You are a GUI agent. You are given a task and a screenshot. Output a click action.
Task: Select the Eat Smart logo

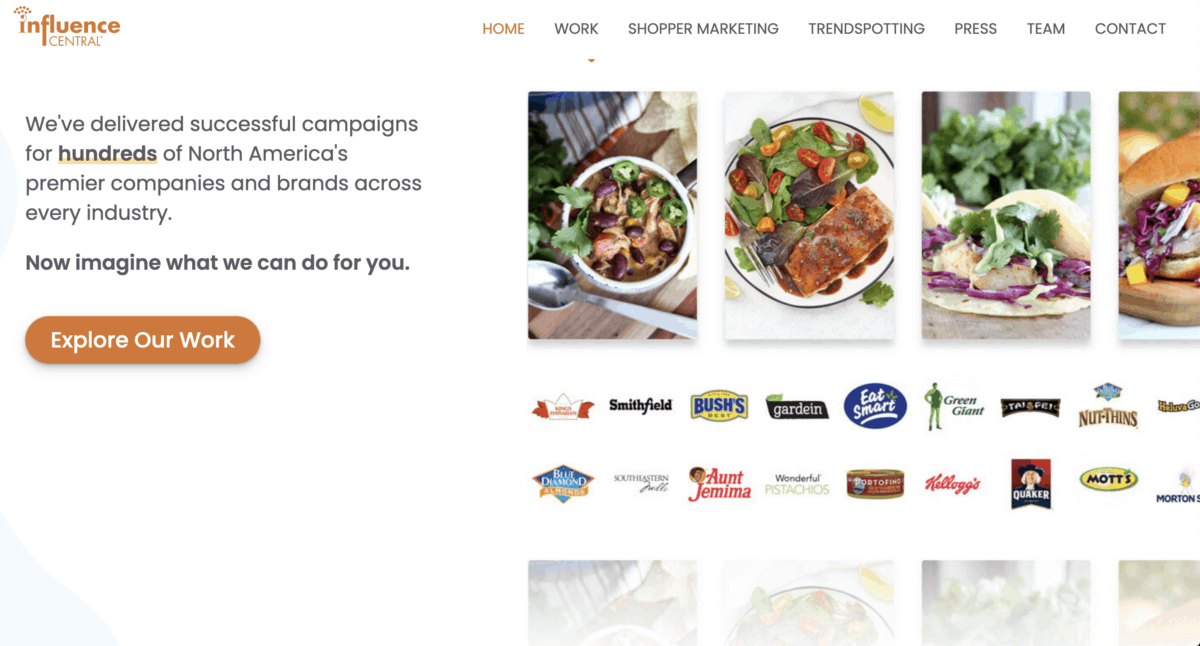point(875,406)
